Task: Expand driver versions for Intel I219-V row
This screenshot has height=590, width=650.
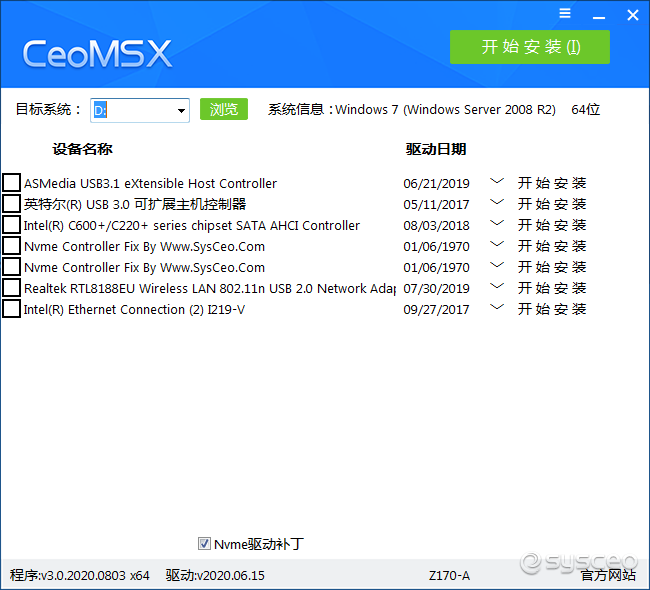Action: (x=497, y=307)
